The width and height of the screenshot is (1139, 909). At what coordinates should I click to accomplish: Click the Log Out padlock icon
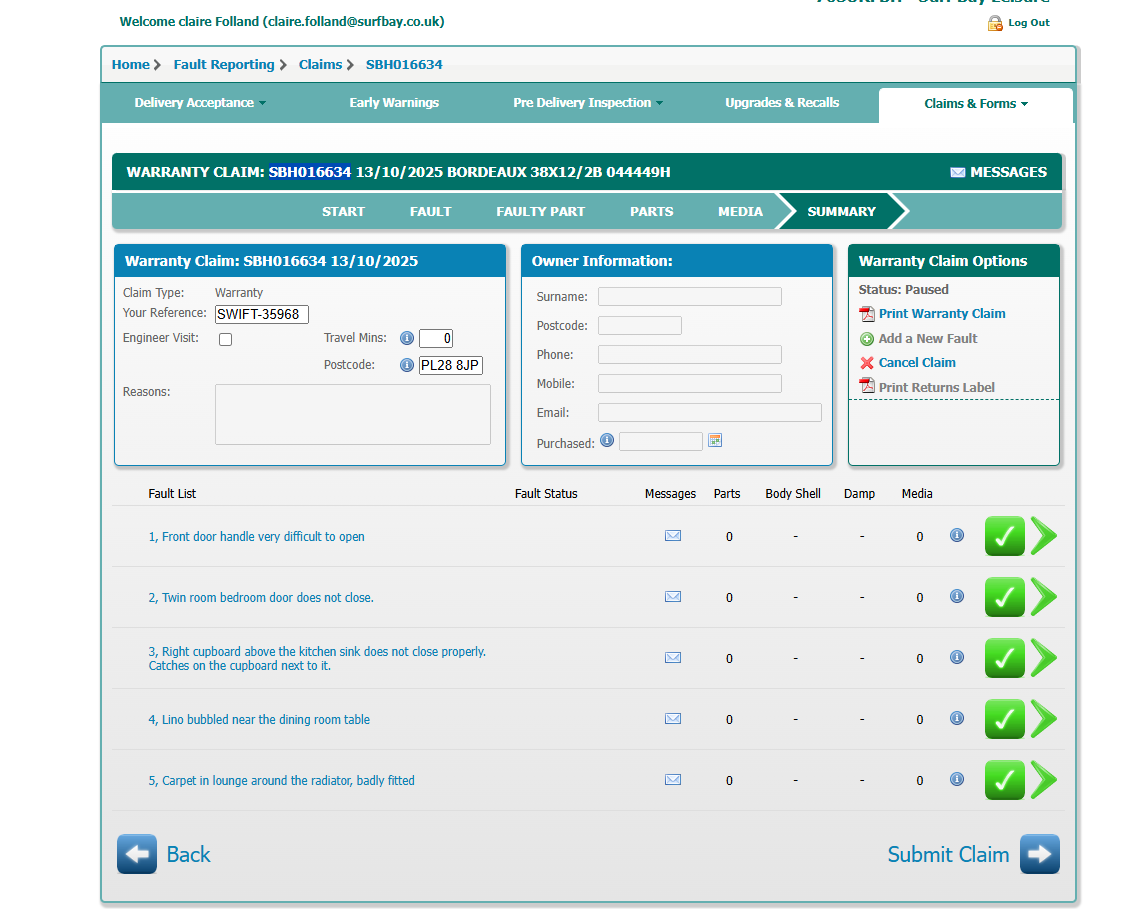pyautogui.click(x=995, y=23)
